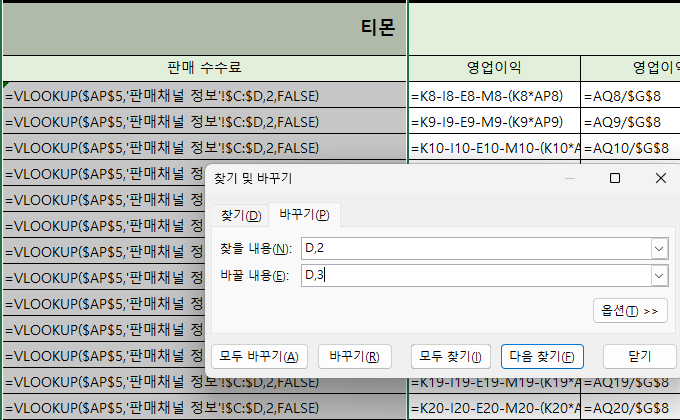Open the 바꿀 내용 dropdown arrow
This screenshot has width=680, height=420.
(659, 276)
